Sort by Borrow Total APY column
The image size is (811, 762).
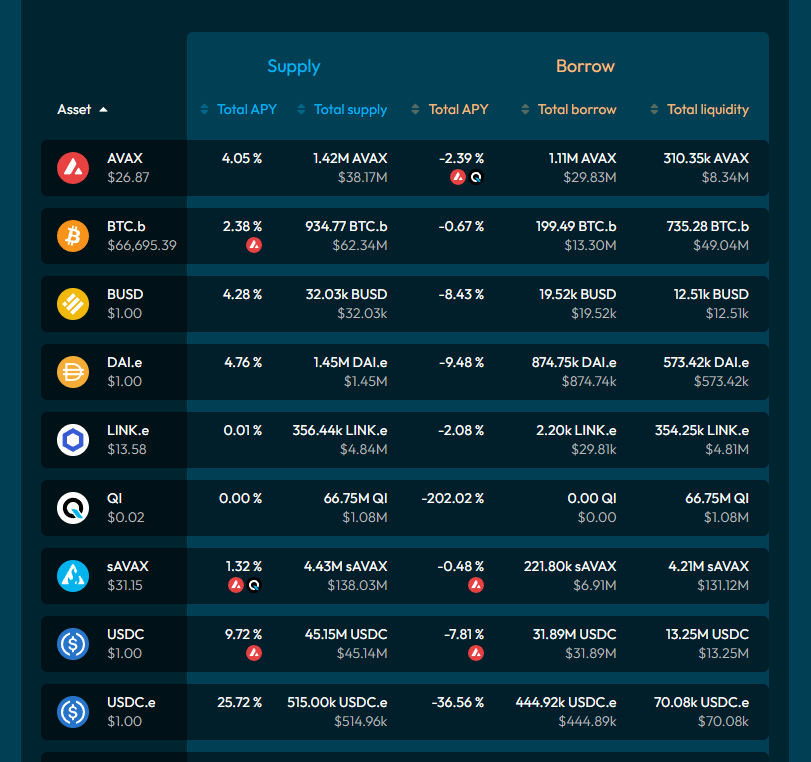click(x=449, y=110)
